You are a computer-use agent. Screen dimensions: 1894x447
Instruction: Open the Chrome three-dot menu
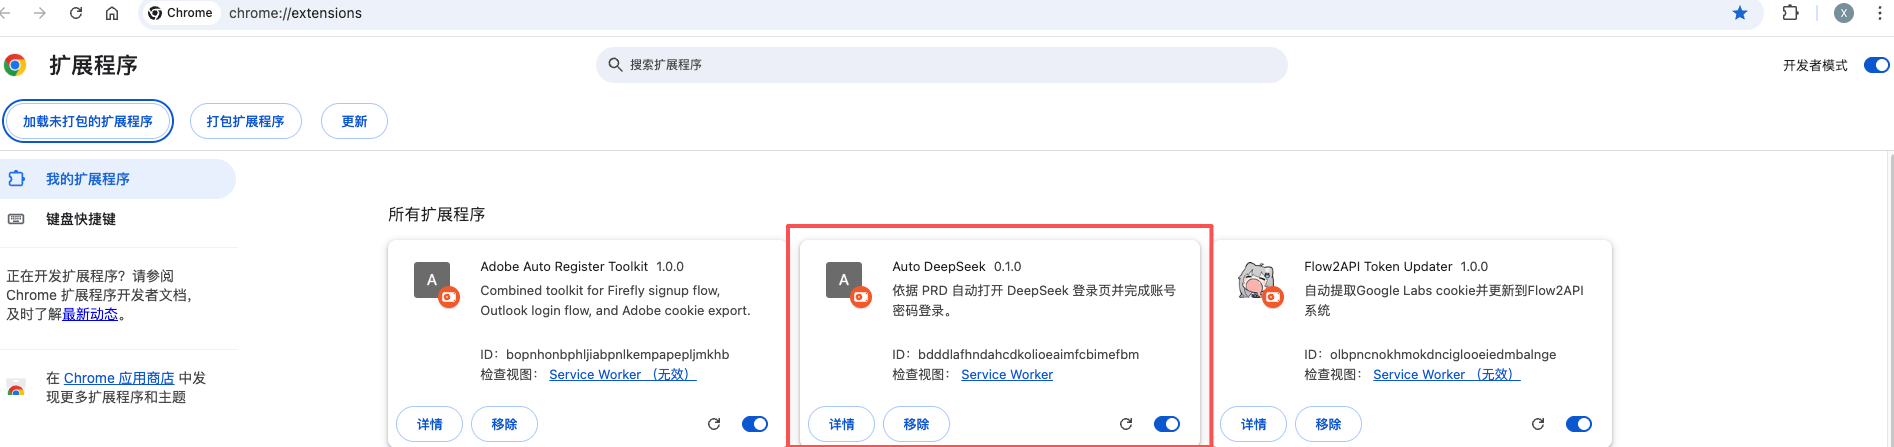[1880, 13]
